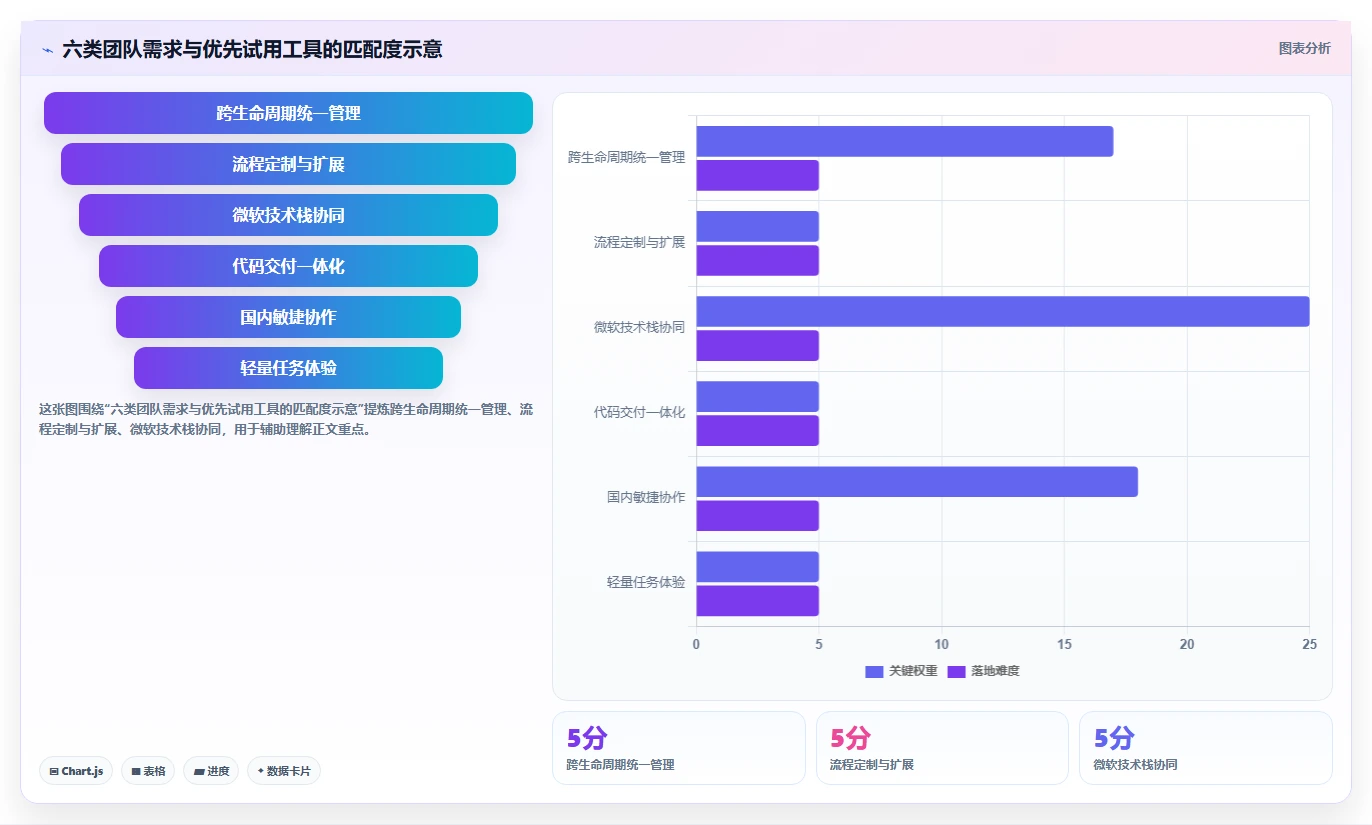Click the chart axis label 跨生命周期统一管理

[x=626, y=157]
